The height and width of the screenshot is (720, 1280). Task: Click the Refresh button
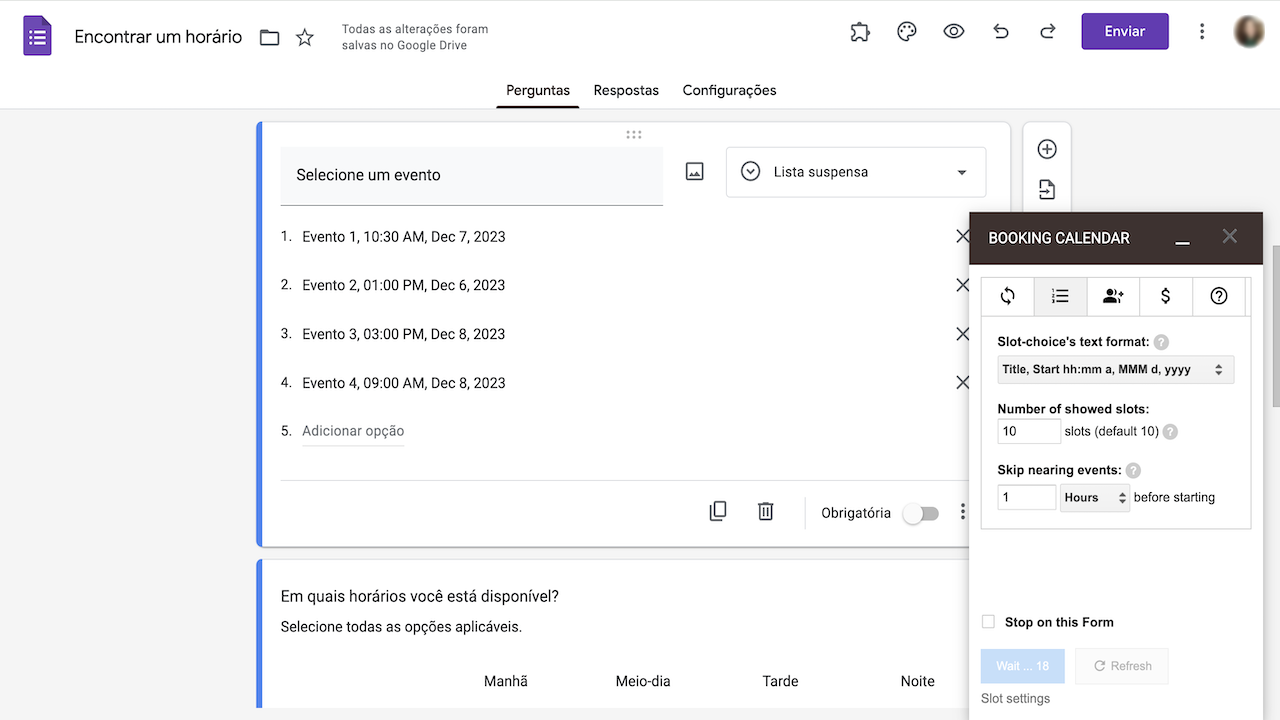click(x=1122, y=666)
